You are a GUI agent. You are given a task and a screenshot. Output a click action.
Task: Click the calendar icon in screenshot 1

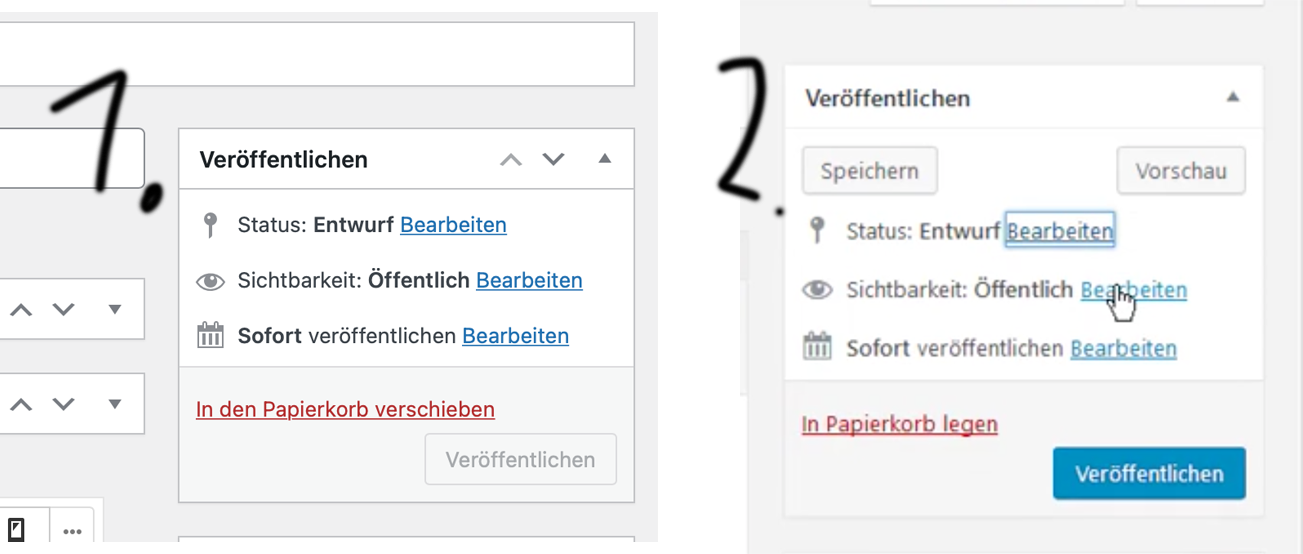click(210, 335)
